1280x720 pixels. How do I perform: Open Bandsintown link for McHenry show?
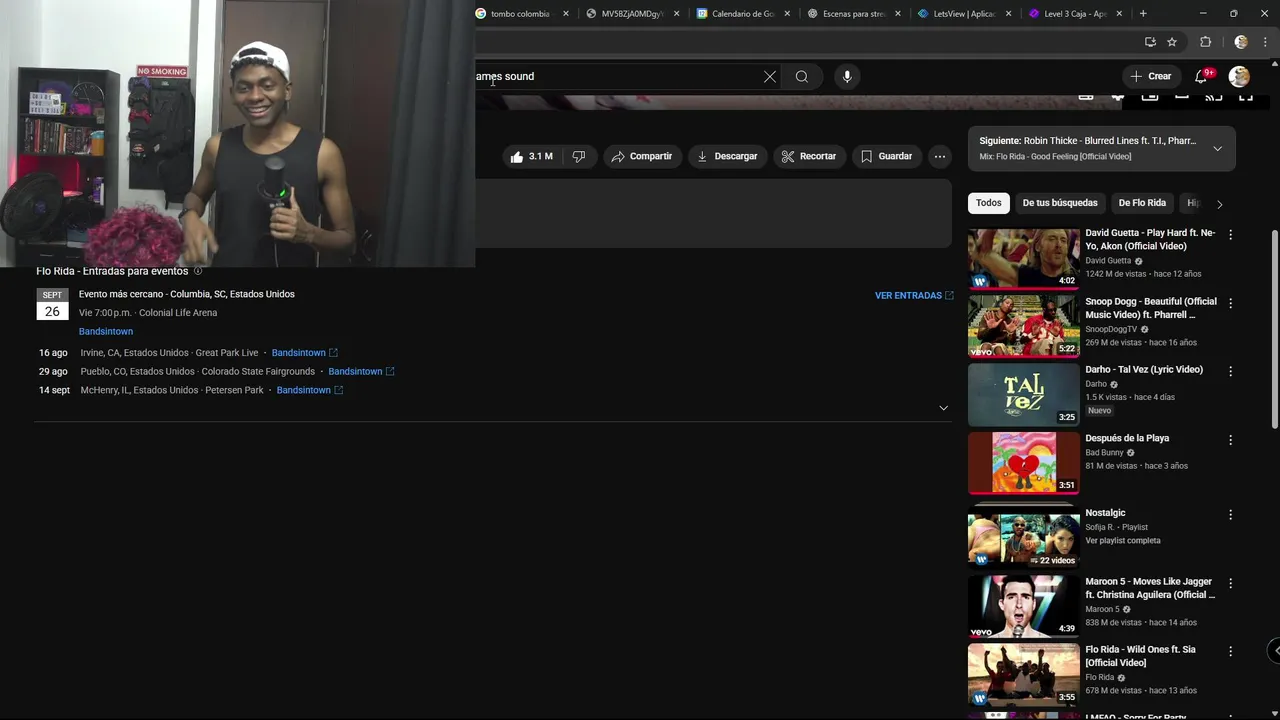309,391
